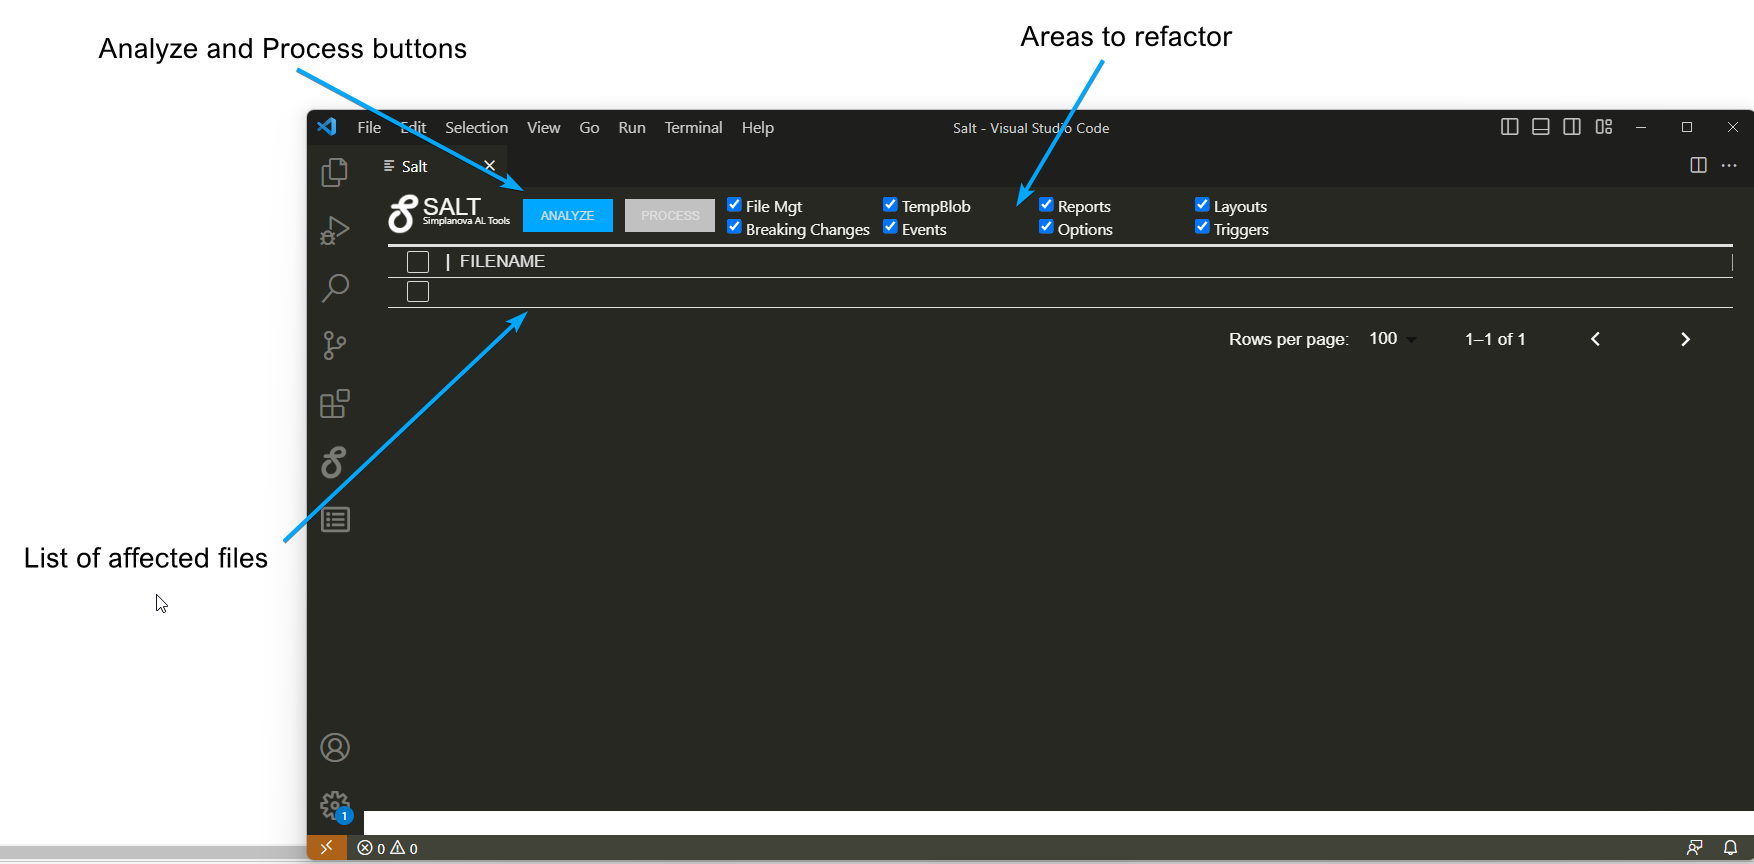
Task: Click the SALT Simplanova AL Tools logo
Action: (x=449, y=213)
